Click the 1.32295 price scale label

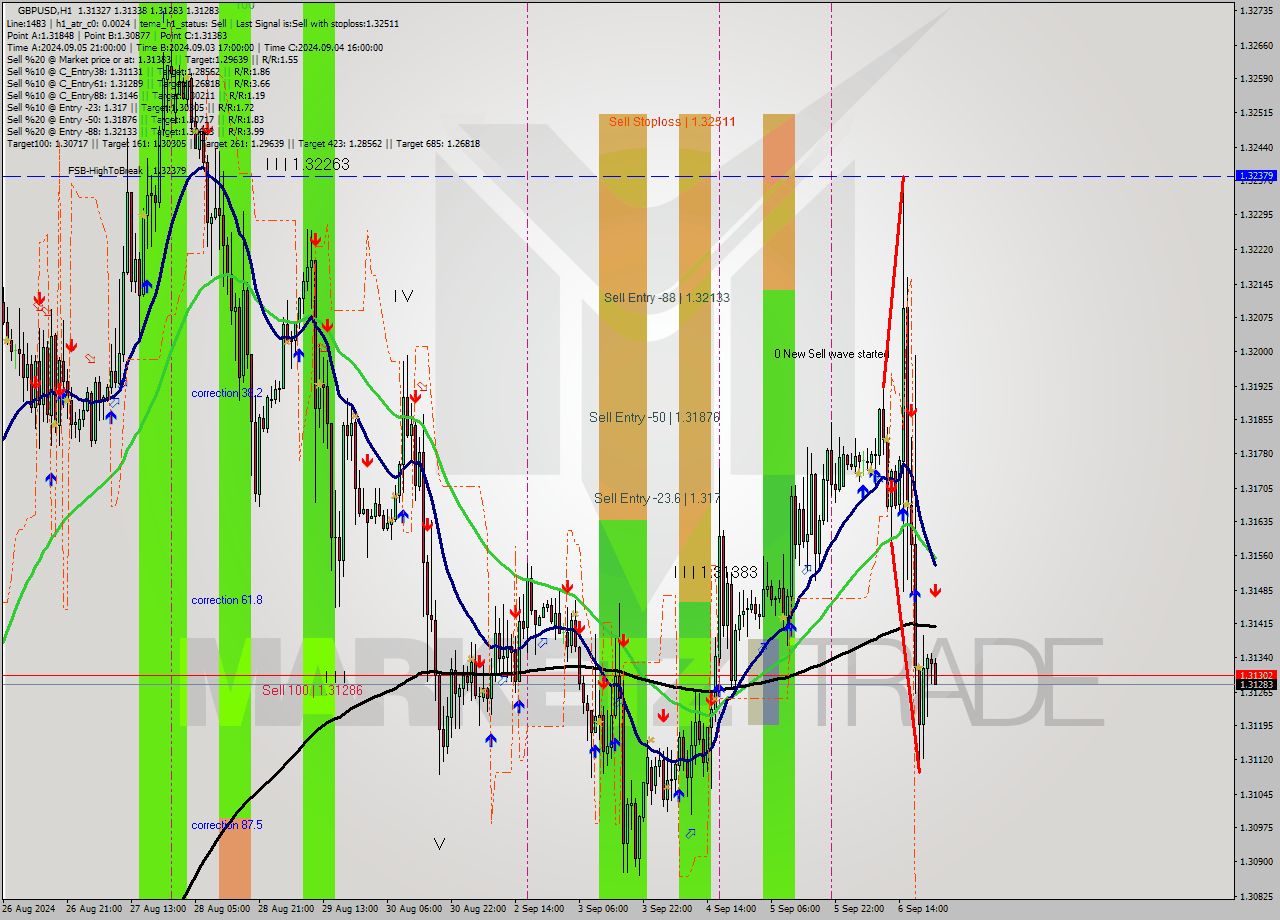1256,215
